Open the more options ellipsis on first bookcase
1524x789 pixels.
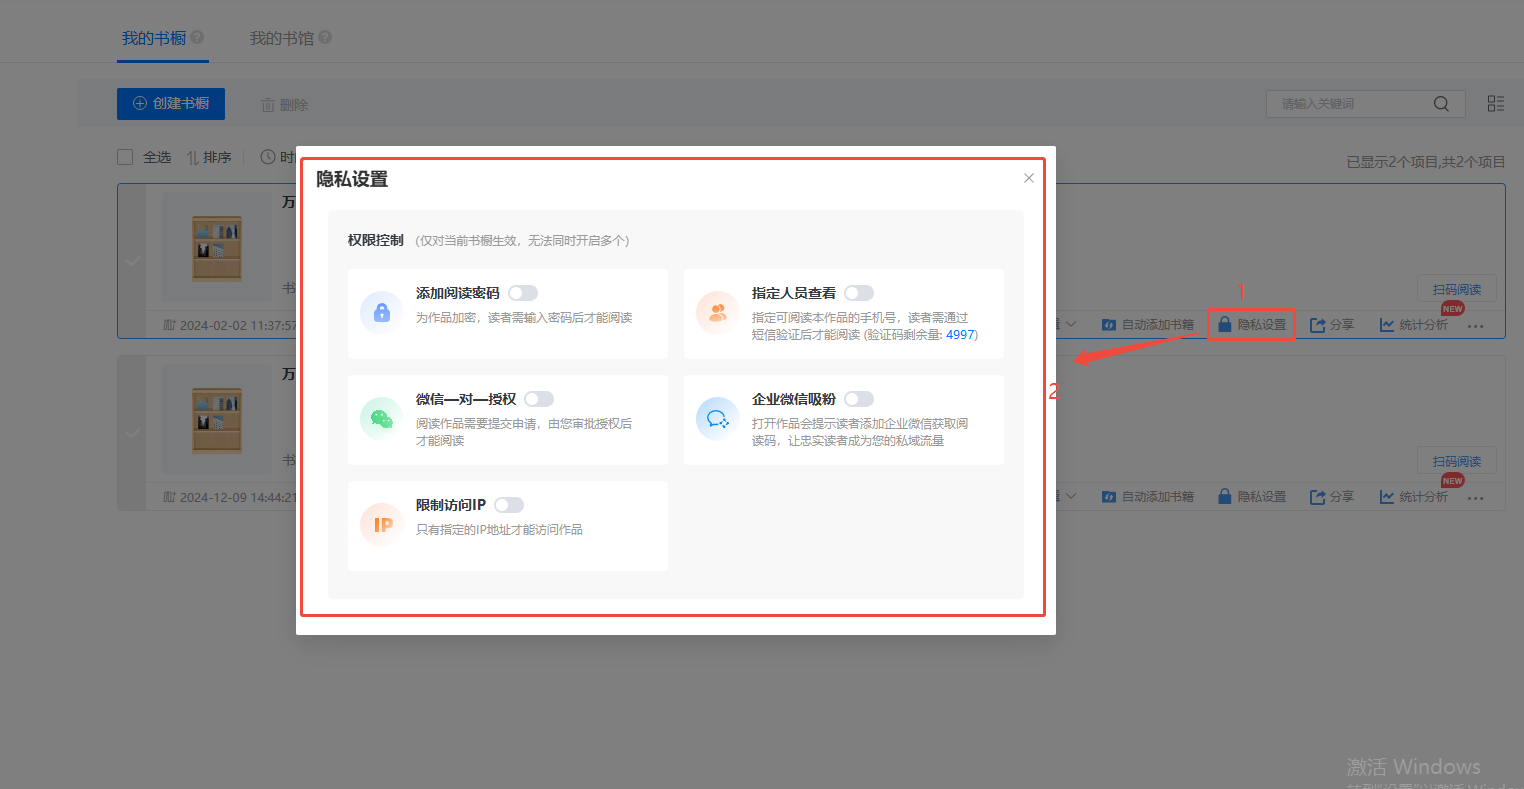tap(1476, 326)
